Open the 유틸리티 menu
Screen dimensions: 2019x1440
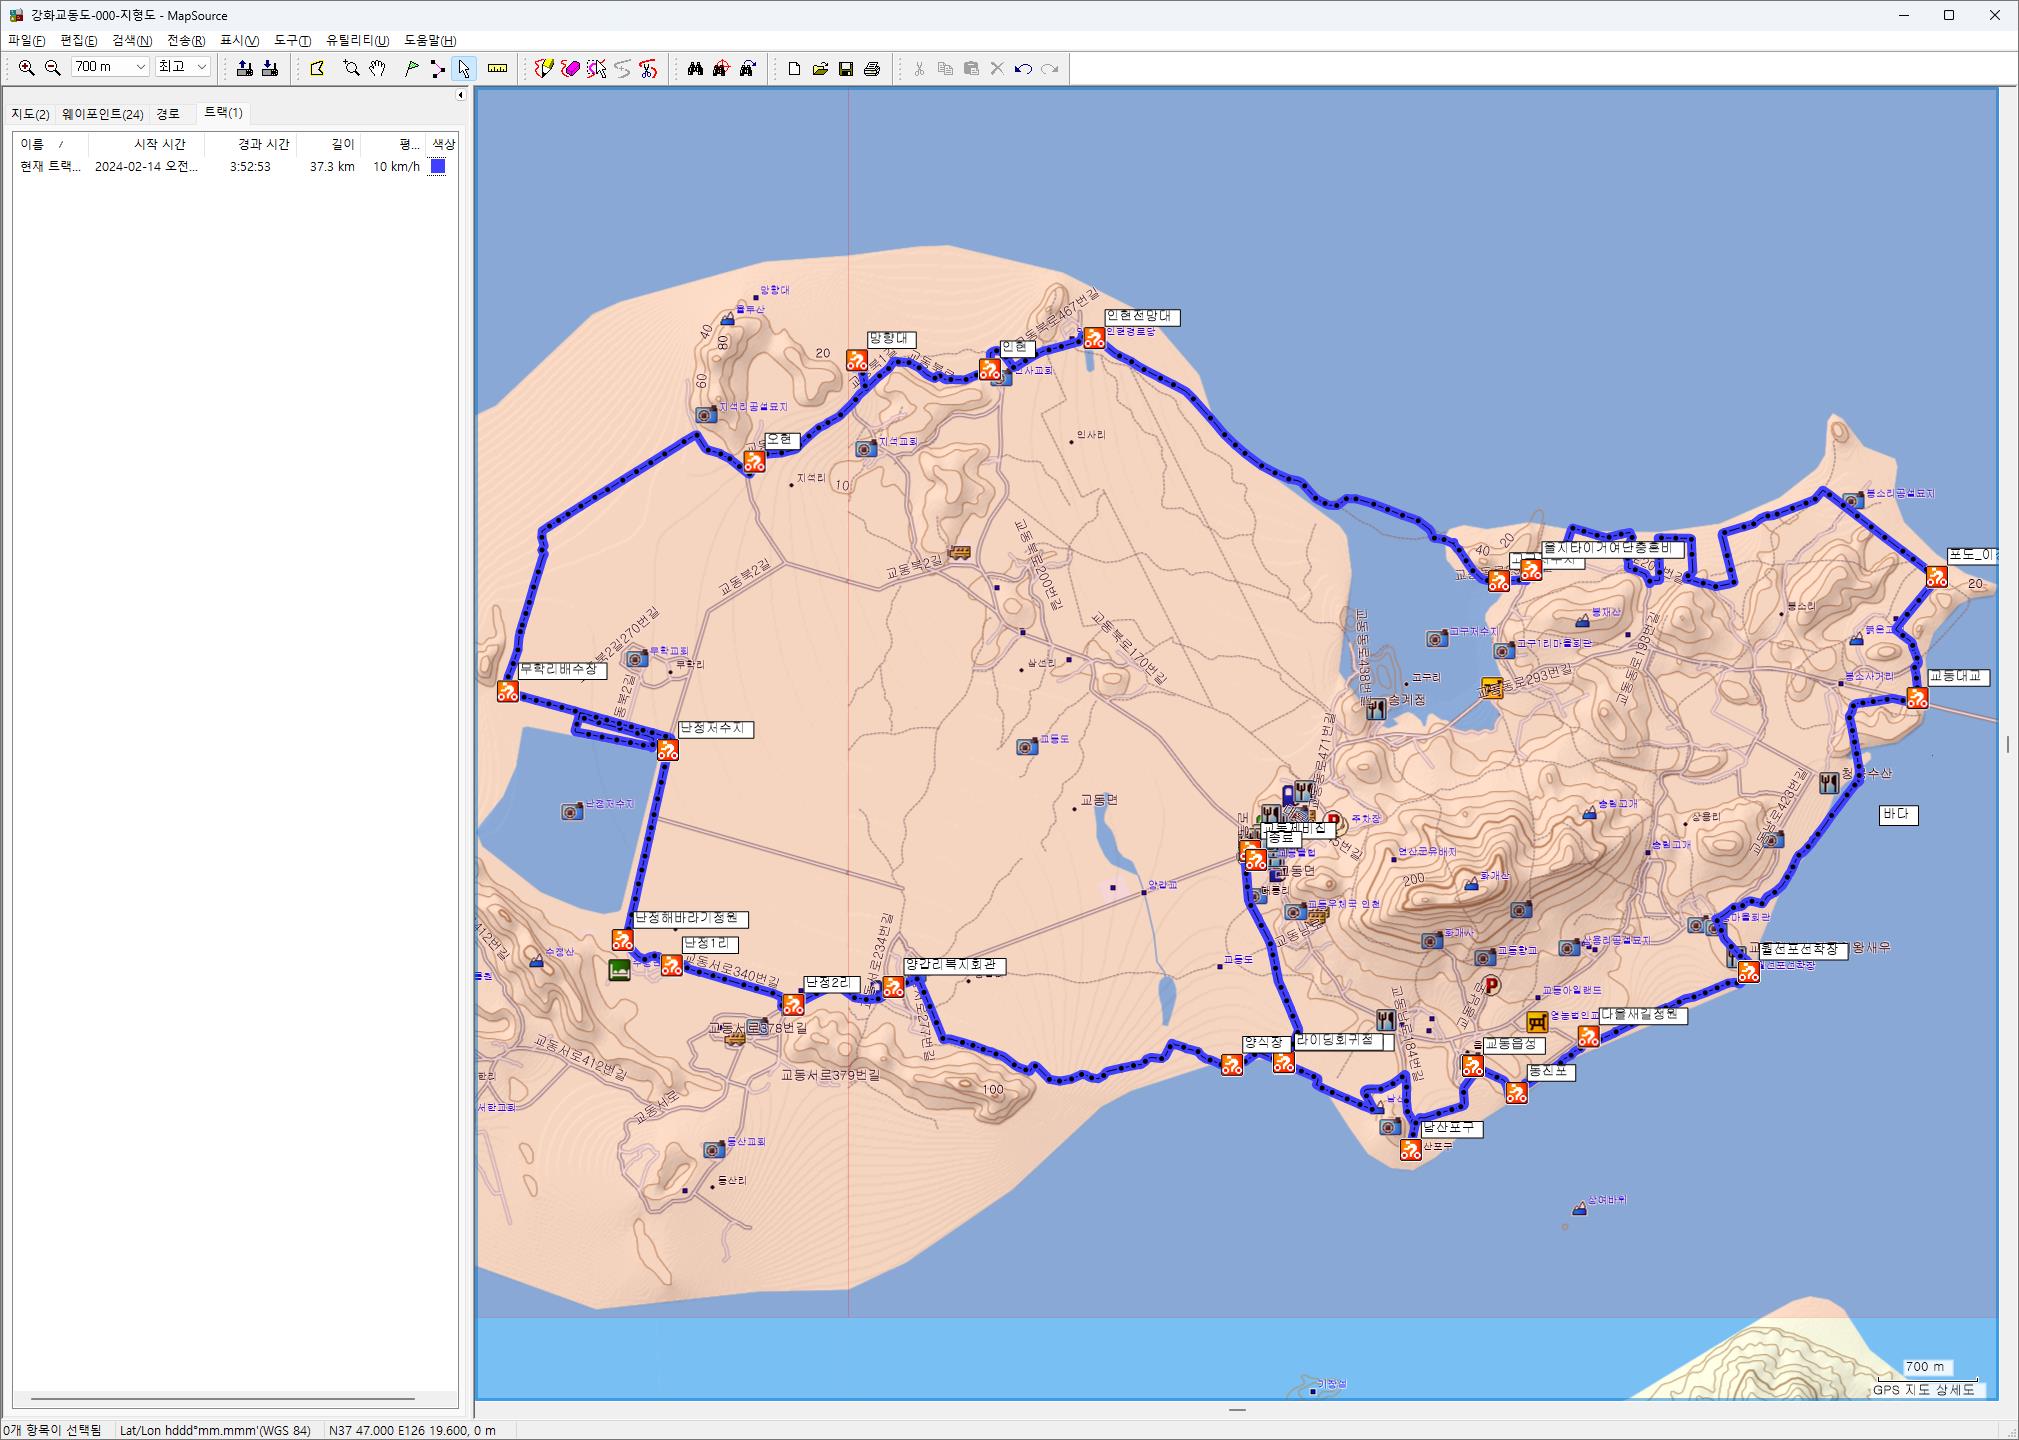pyautogui.click(x=357, y=40)
